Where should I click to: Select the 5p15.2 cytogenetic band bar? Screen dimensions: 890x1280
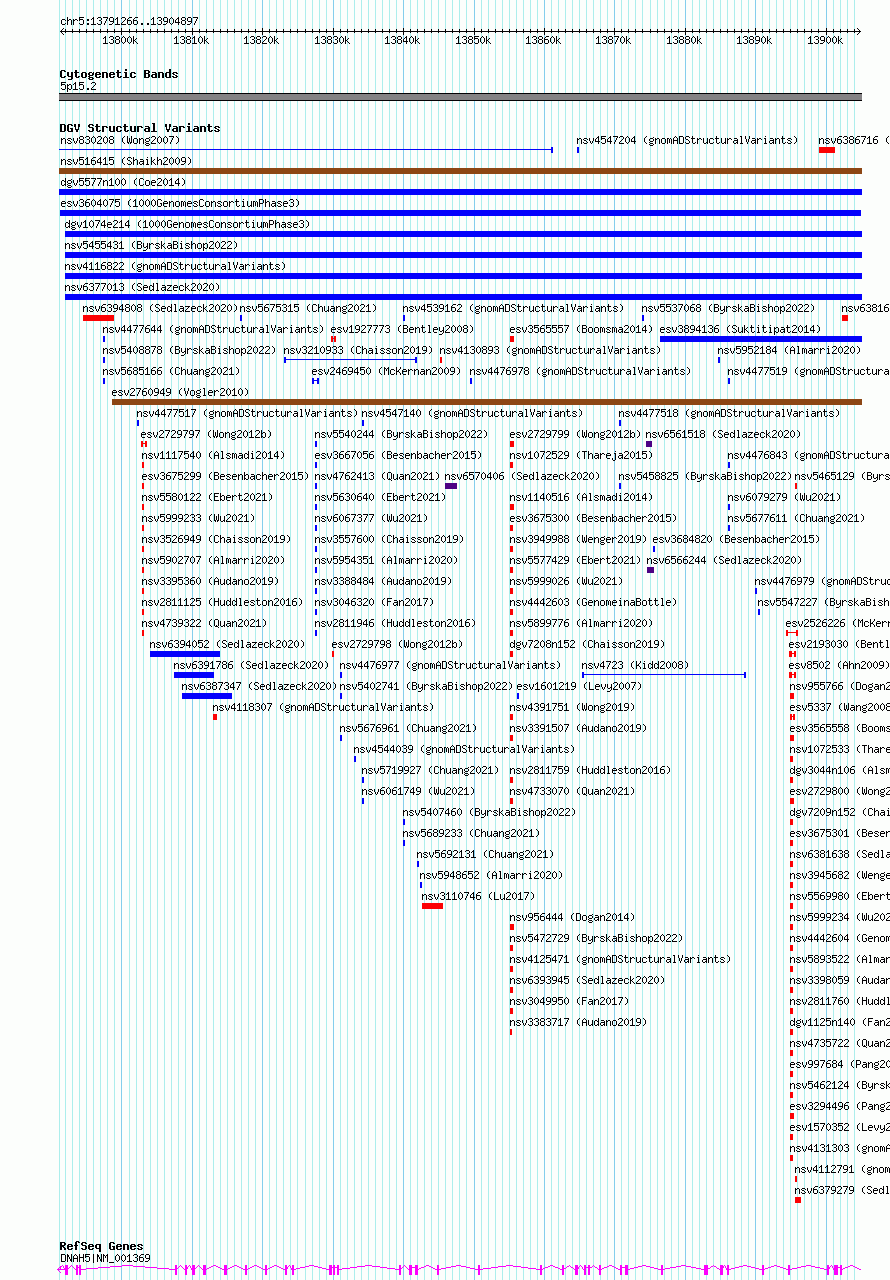pos(460,97)
